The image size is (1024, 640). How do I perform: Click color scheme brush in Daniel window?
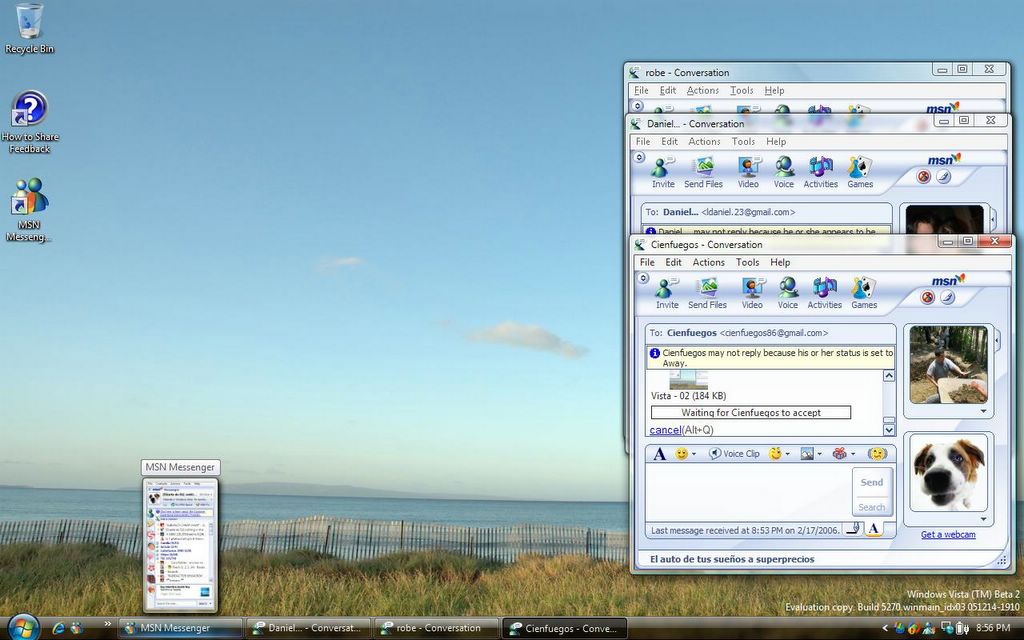pos(944,177)
